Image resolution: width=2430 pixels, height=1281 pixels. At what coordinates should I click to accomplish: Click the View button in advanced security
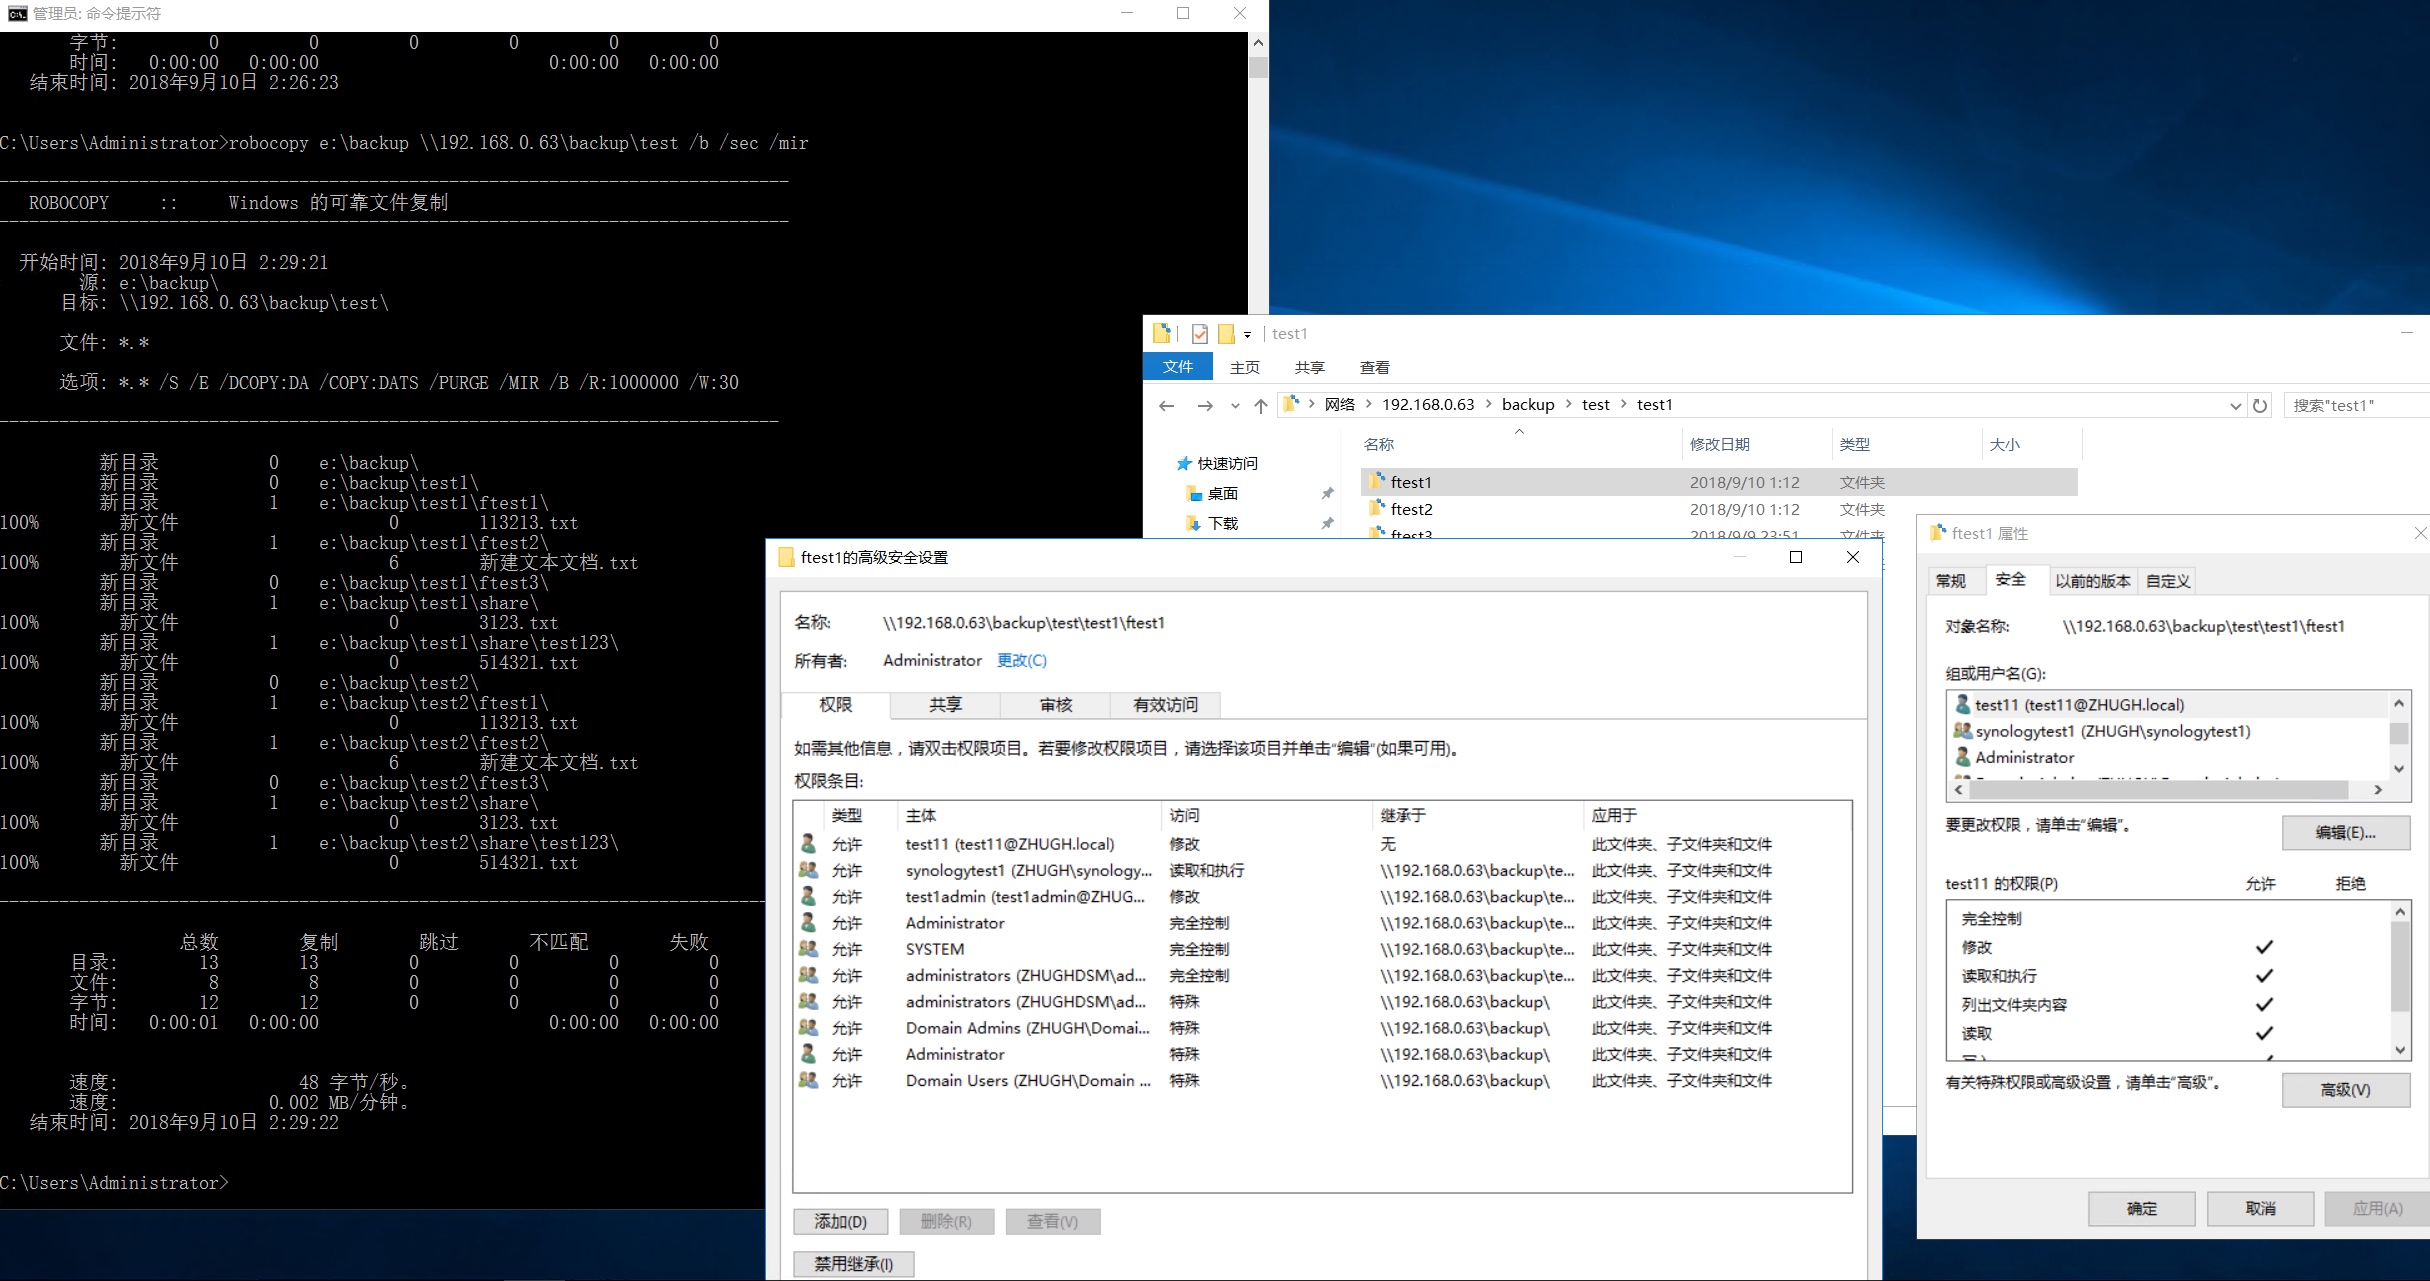tap(1052, 1221)
